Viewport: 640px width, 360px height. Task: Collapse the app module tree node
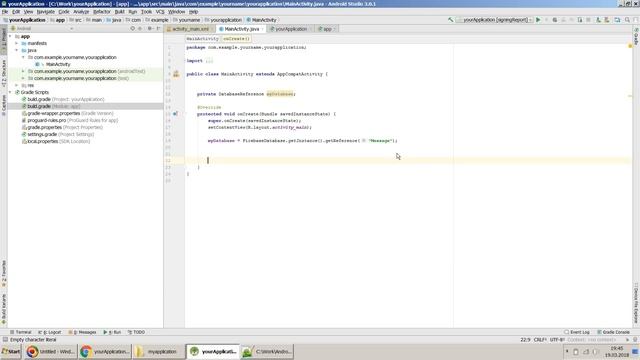point(11,36)
